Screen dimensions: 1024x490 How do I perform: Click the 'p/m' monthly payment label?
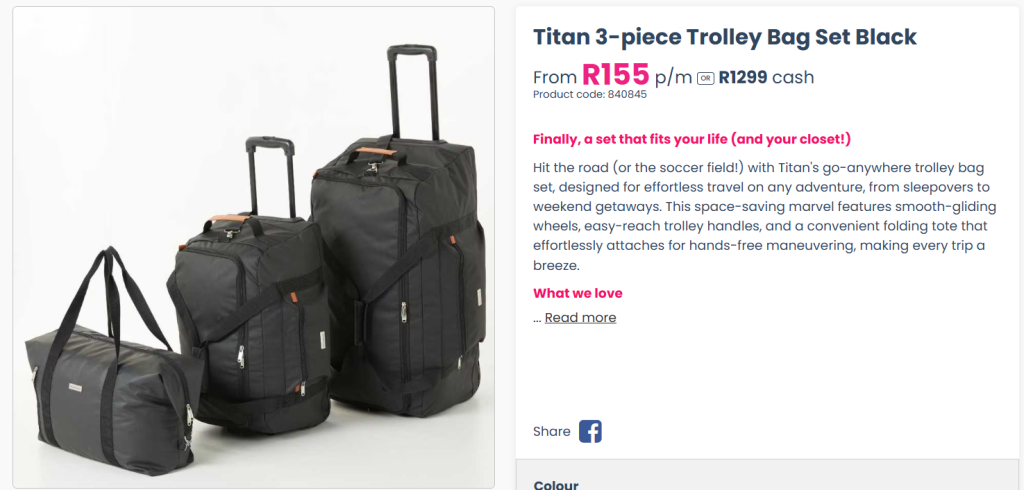click(x=673, y=77)
